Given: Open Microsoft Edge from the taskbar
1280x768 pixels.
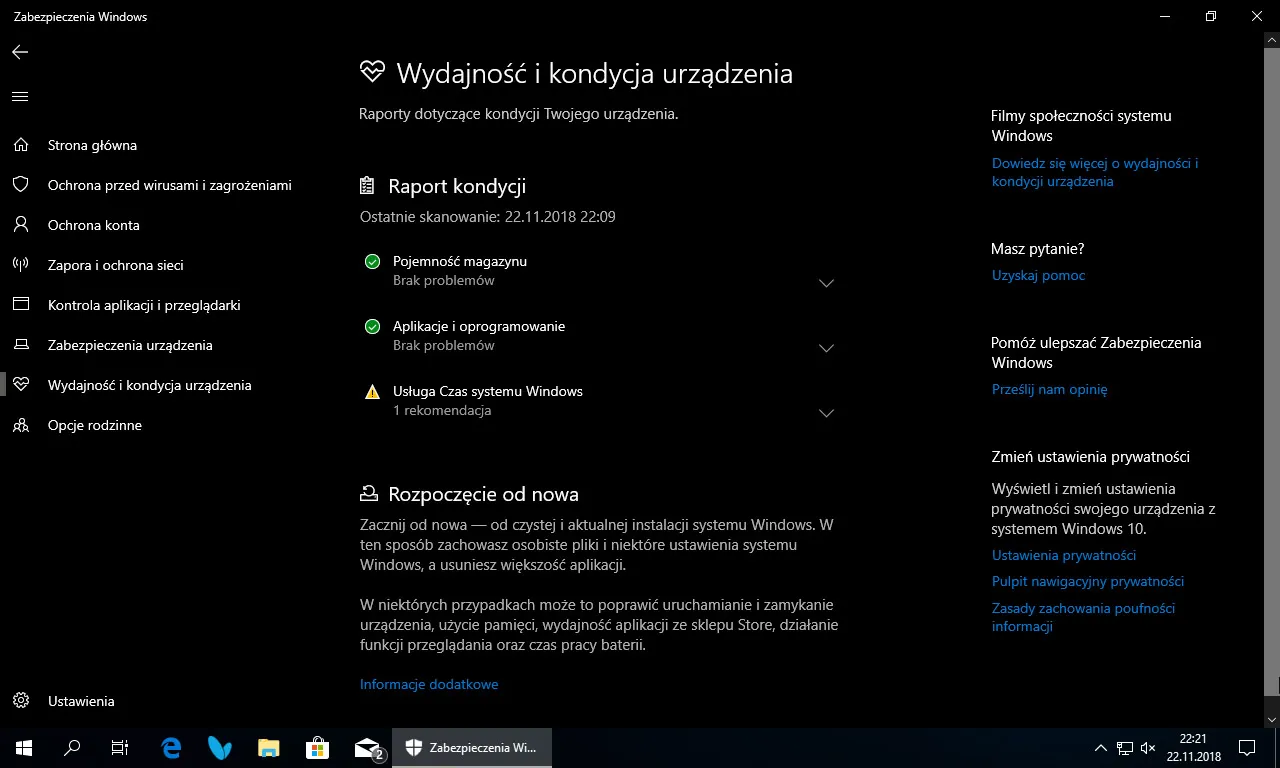Looking at the screenshot, I should tap(171, 747).
